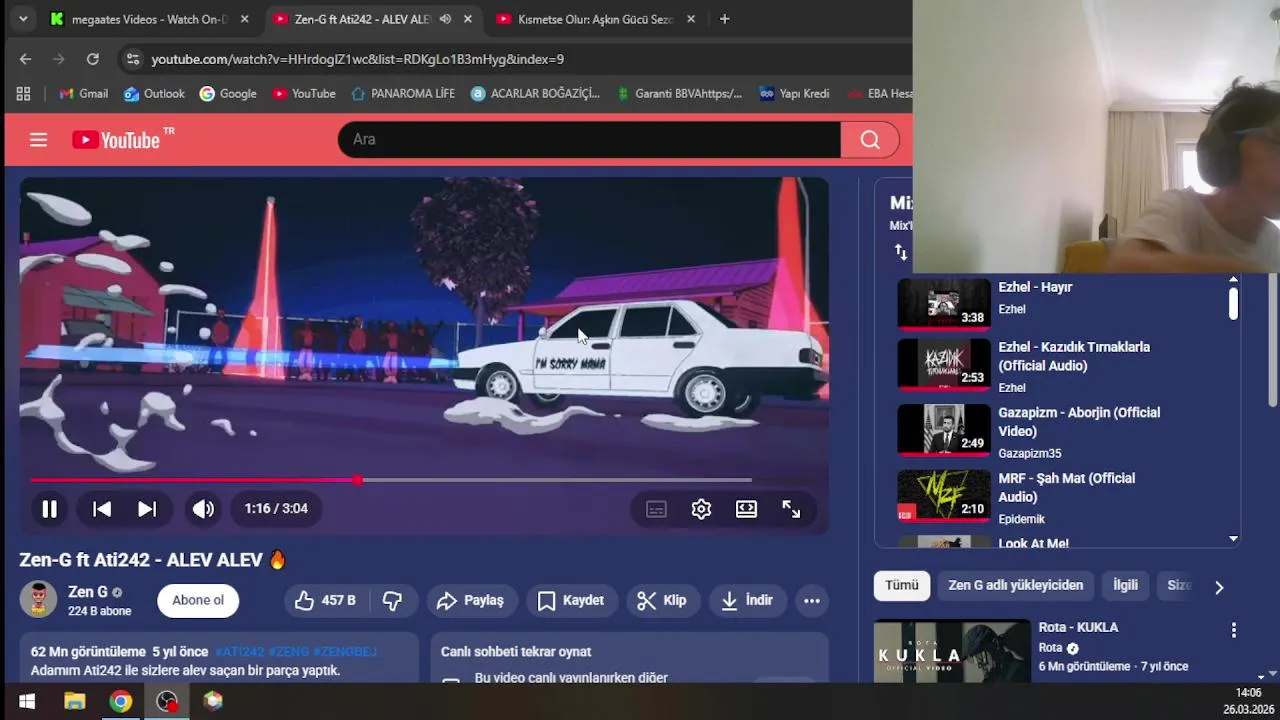
Task: Focus the Ara search field
Action: [x=589, y=140]
